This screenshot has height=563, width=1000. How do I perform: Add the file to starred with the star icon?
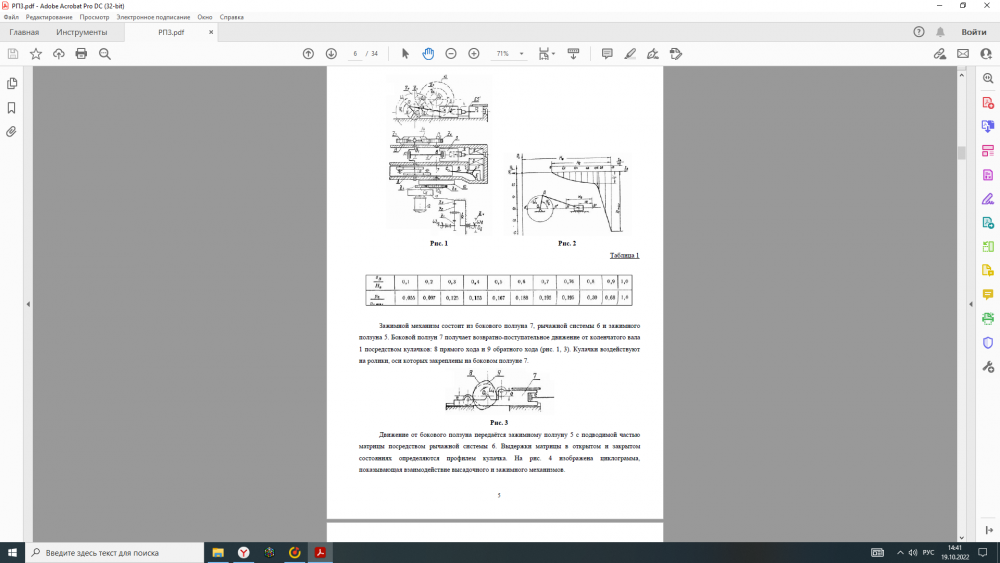point(36,54)
